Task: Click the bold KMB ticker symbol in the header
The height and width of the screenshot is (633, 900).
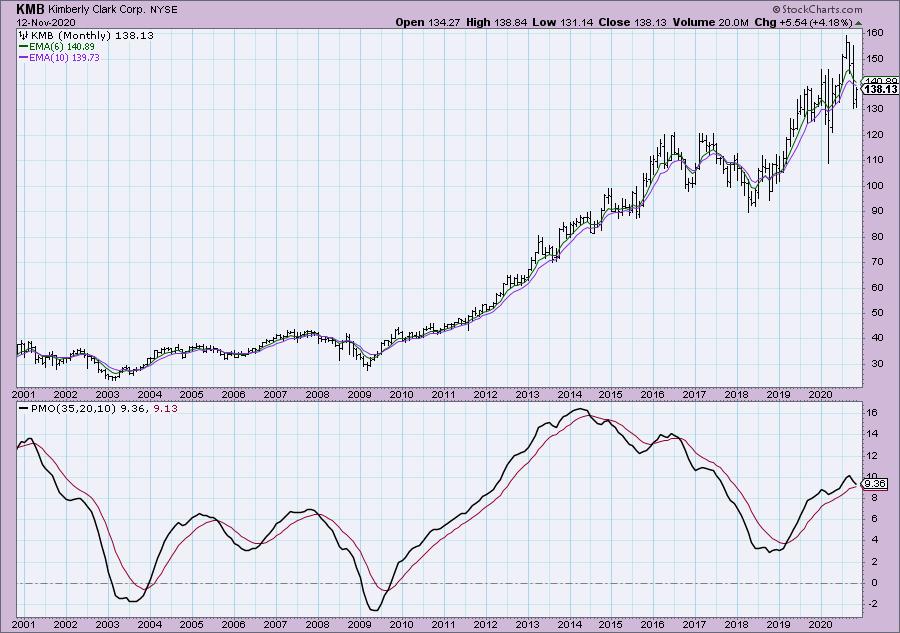Action: 30,9
